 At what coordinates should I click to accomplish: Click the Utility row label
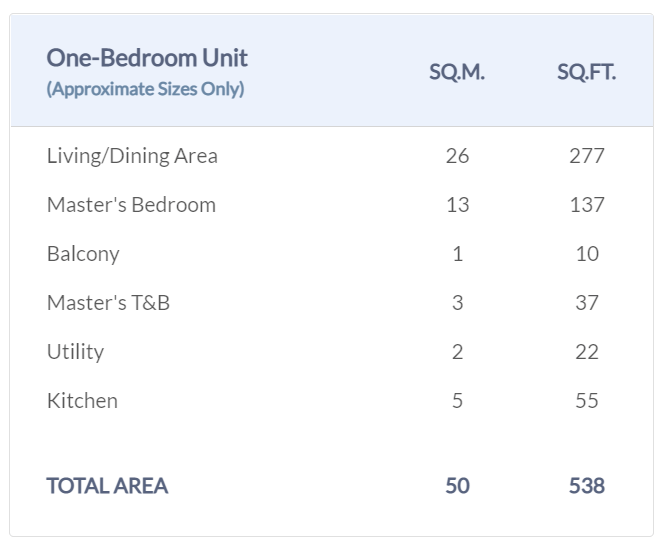point(75,352)
